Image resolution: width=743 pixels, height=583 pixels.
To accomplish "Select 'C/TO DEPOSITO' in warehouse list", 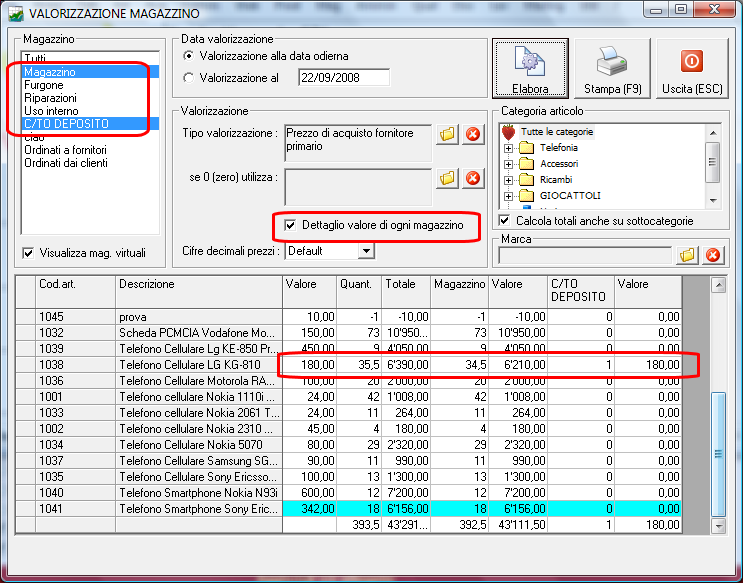I will pyautogui.click(x=90, y=124).
